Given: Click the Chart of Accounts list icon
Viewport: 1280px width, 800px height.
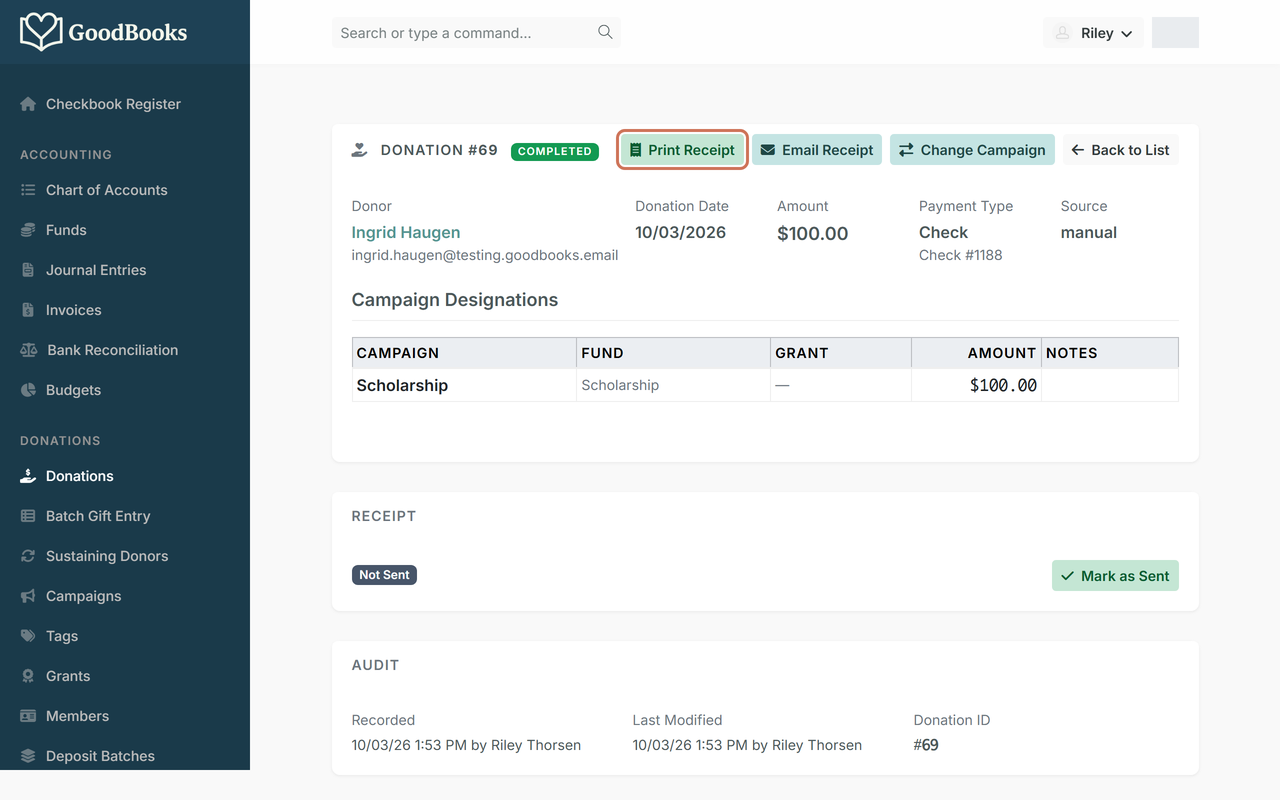Looking at the screenshot, I should click(x=28, y=190).
